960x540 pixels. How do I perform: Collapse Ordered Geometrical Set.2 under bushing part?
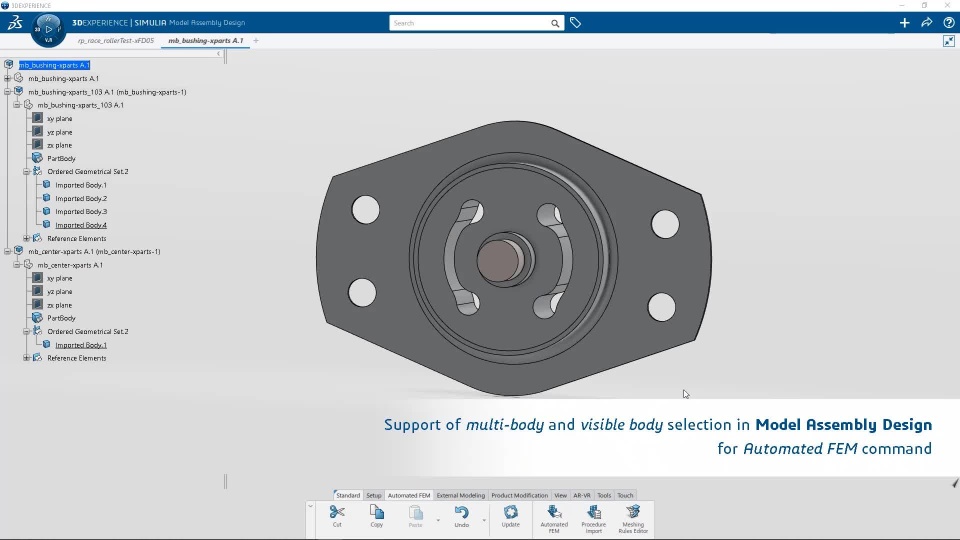click(26, 171)
